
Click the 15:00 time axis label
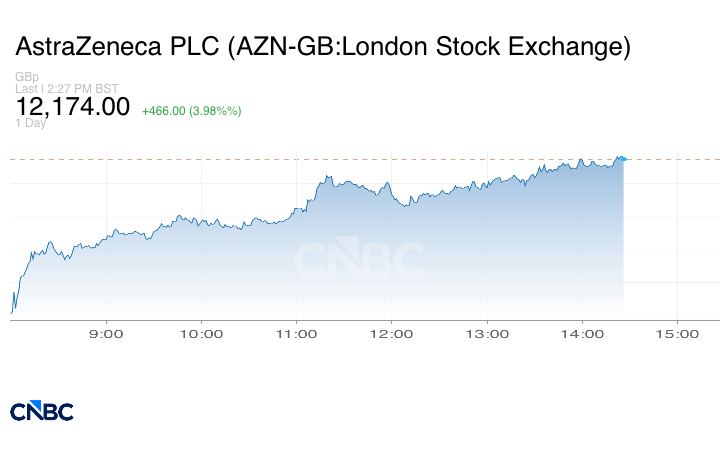[677, 334]
